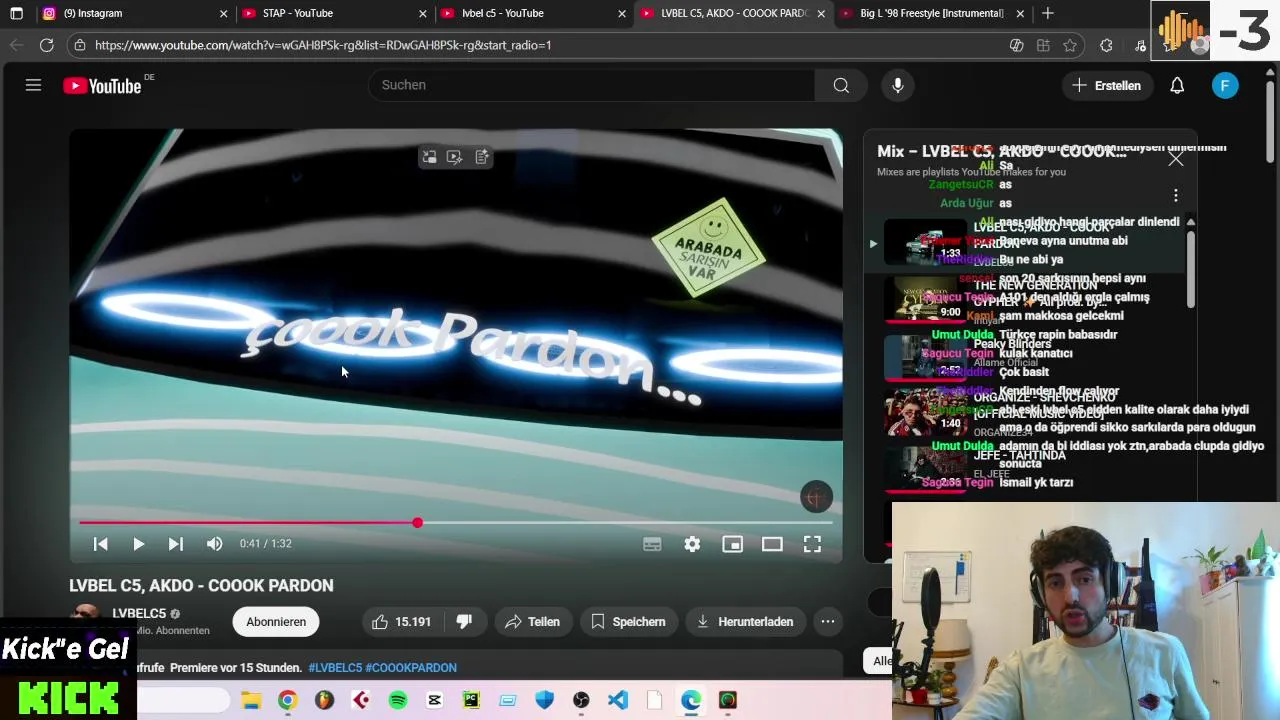
Task: Focus the Suchen search field
Action: coord(592,85)
